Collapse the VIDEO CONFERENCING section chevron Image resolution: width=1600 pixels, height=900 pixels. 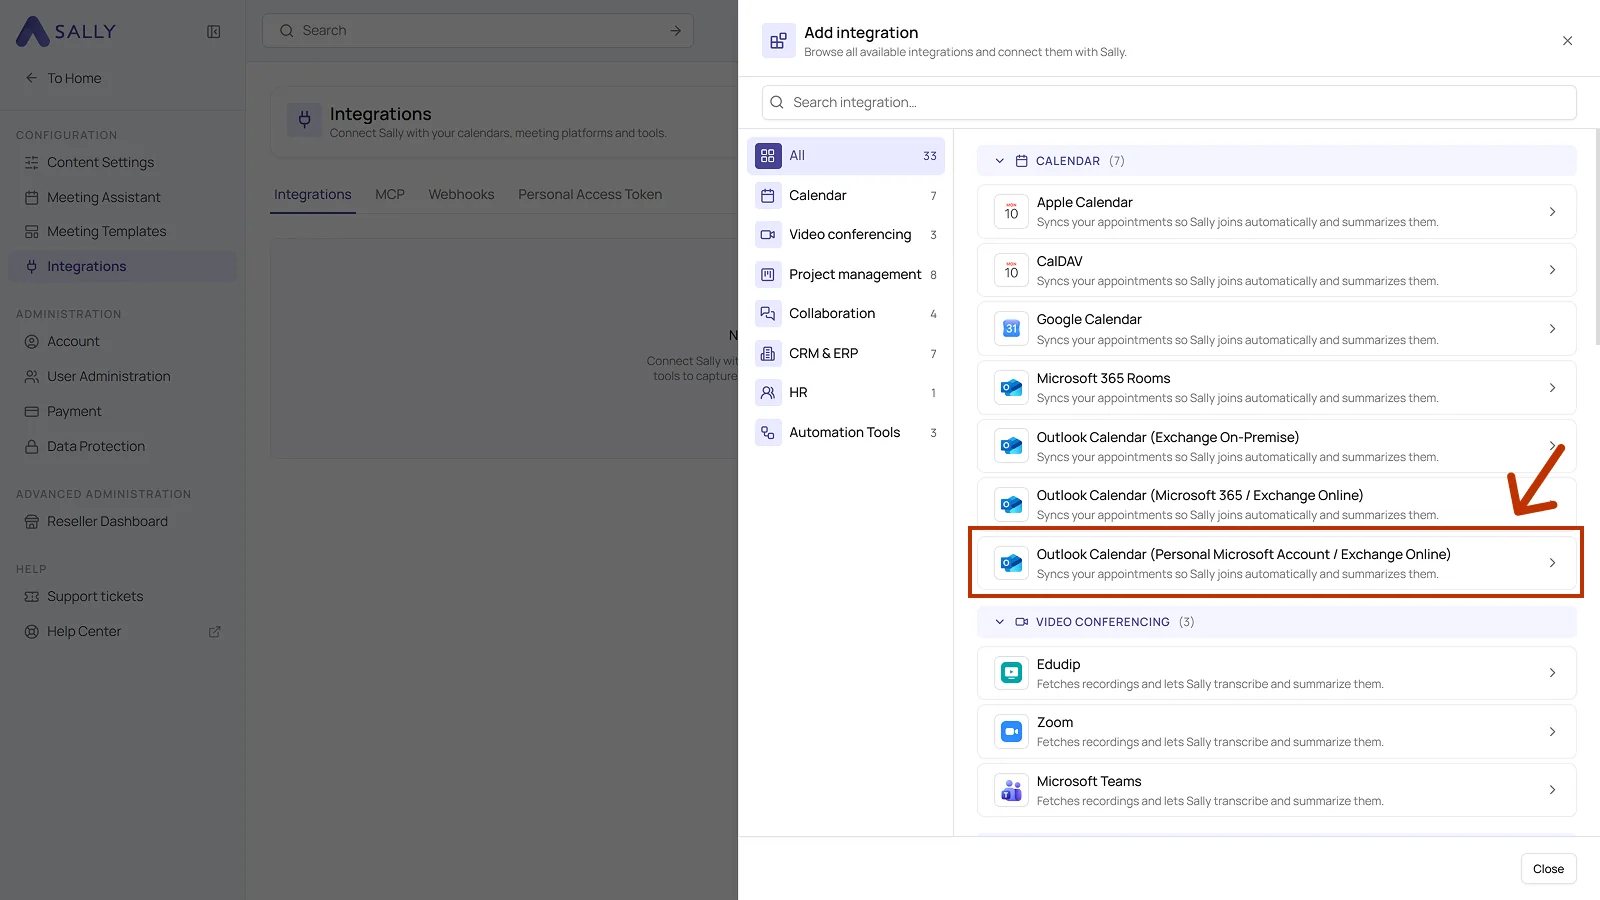click(x=999, y=622)
